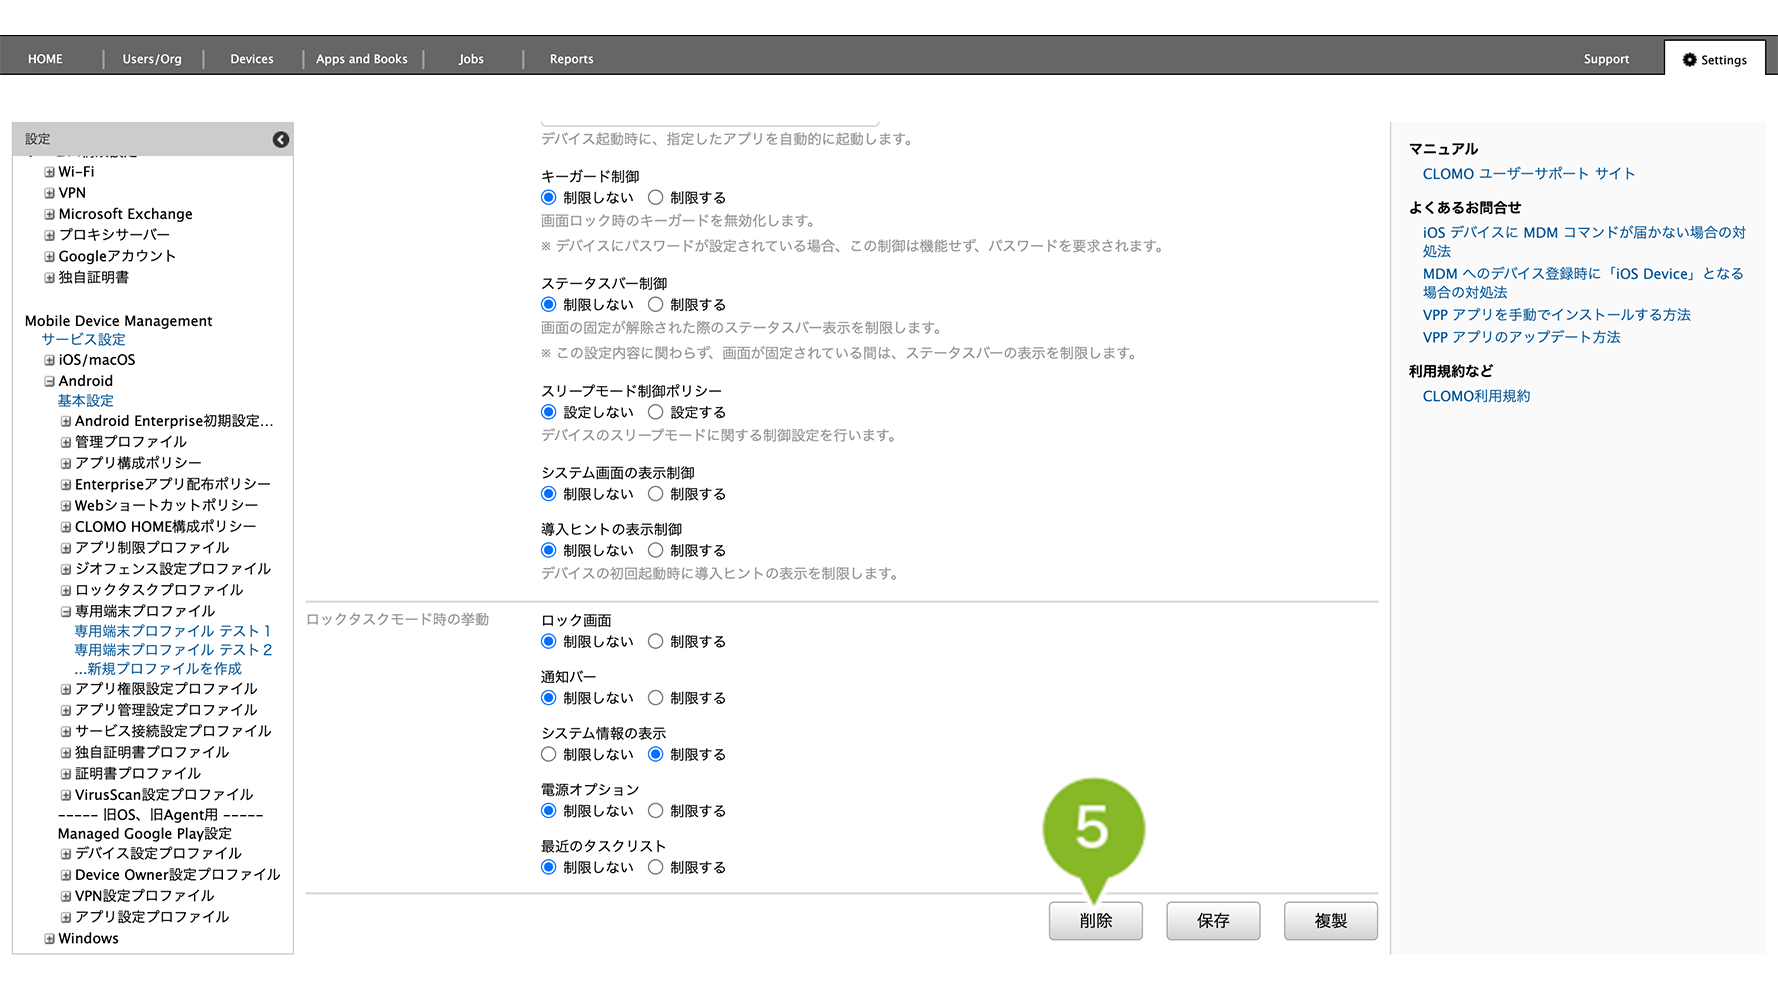The height and width of the screenshot is (1000, 1778).
Task: Expand the iOS/macOS tree node
Action: tap(49, 360)
